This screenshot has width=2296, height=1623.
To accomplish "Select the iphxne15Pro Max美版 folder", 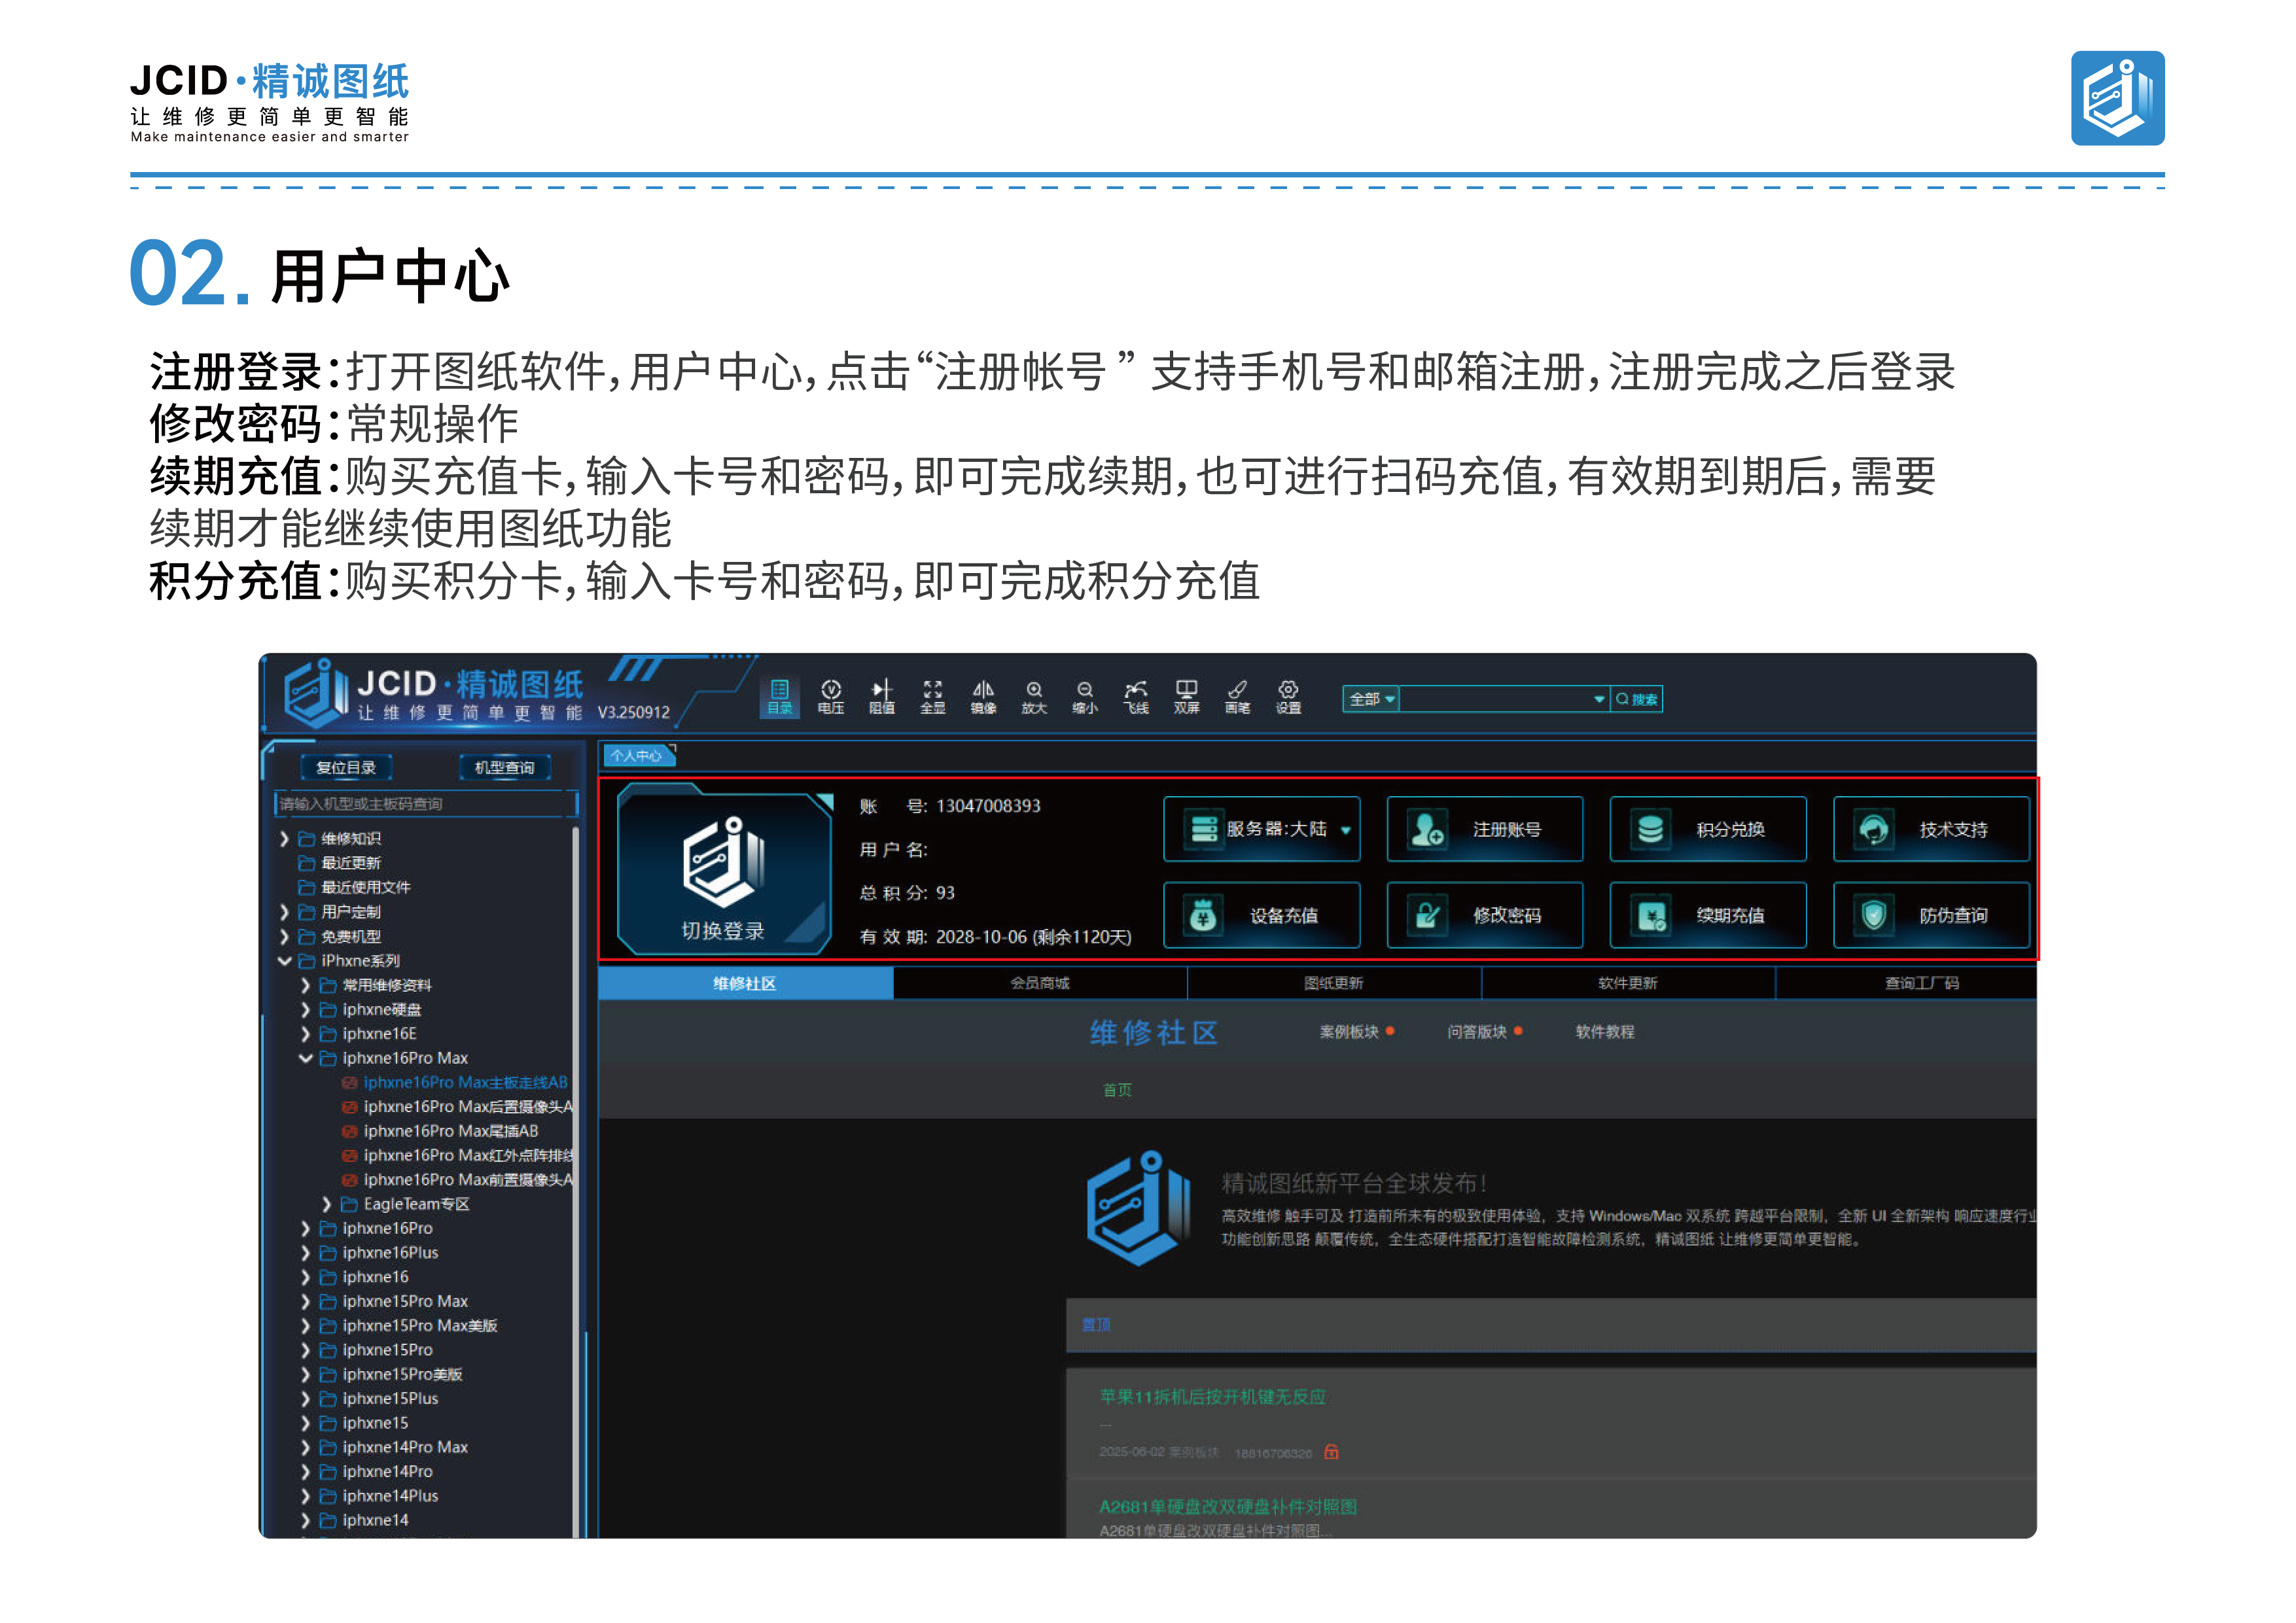I will 408,1325.
